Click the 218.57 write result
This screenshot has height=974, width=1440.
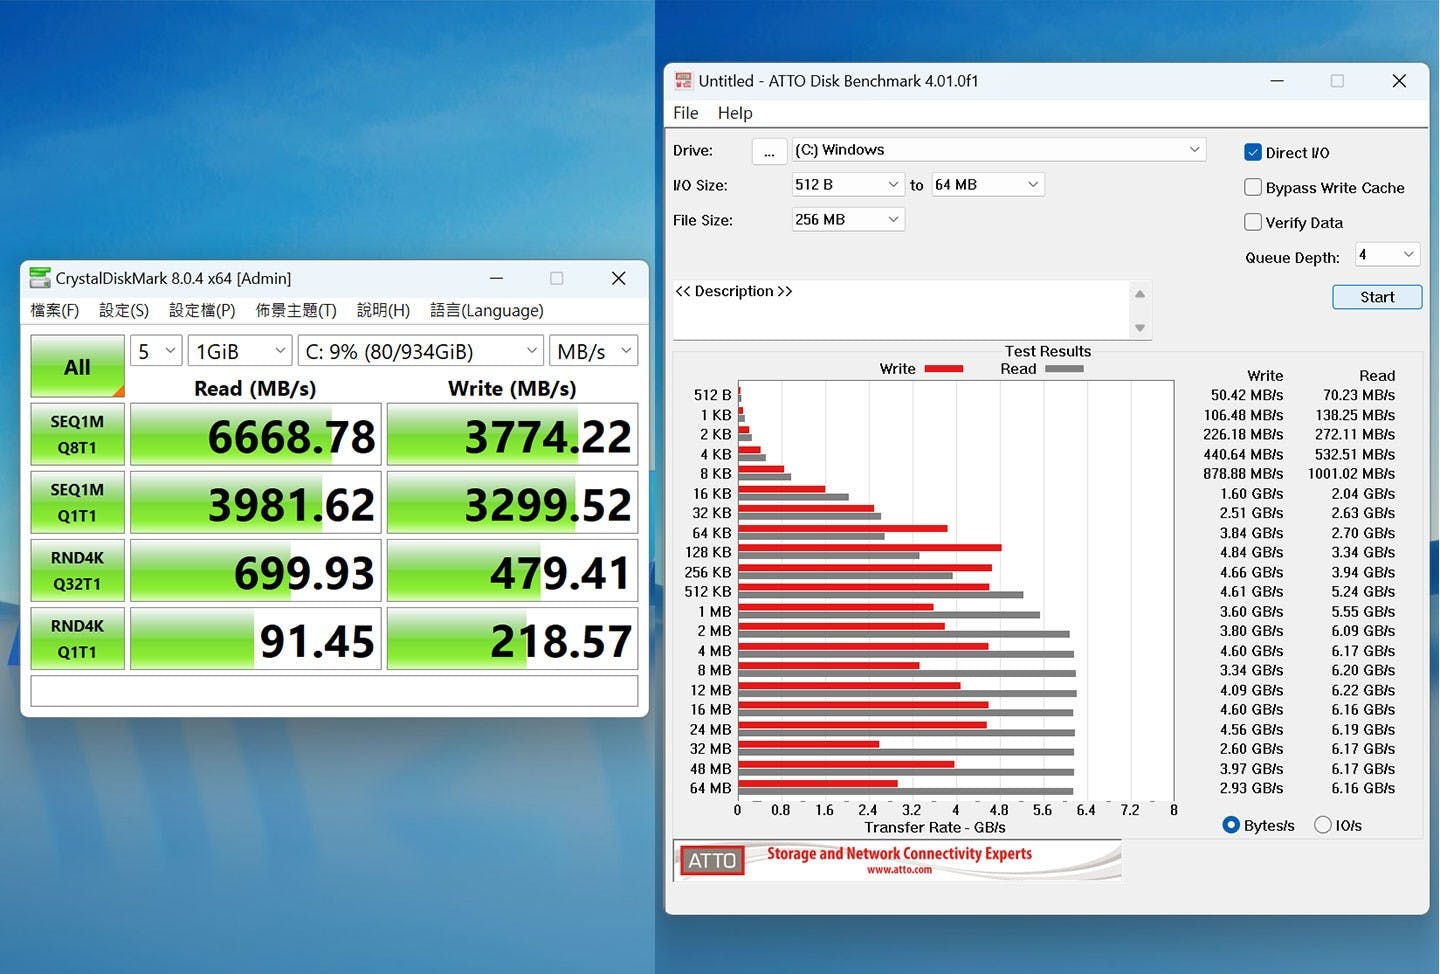tap(512, 638)
